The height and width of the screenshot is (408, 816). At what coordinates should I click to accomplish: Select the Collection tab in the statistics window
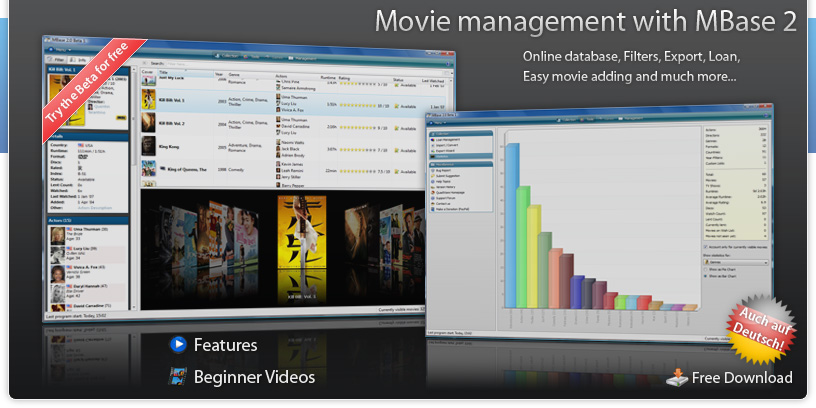pos(566,119)
